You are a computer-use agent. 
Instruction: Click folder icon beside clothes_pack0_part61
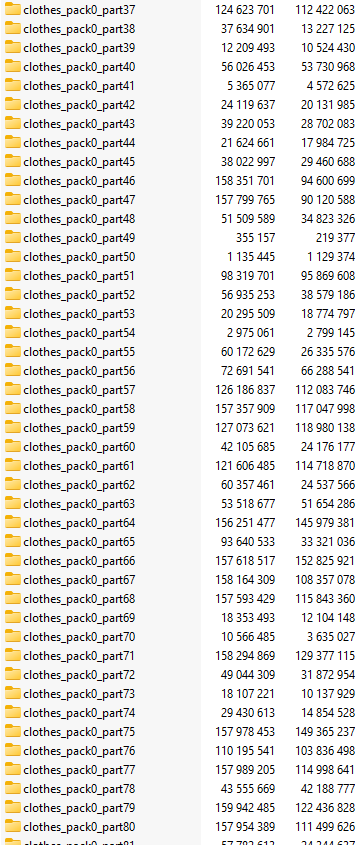13,466
